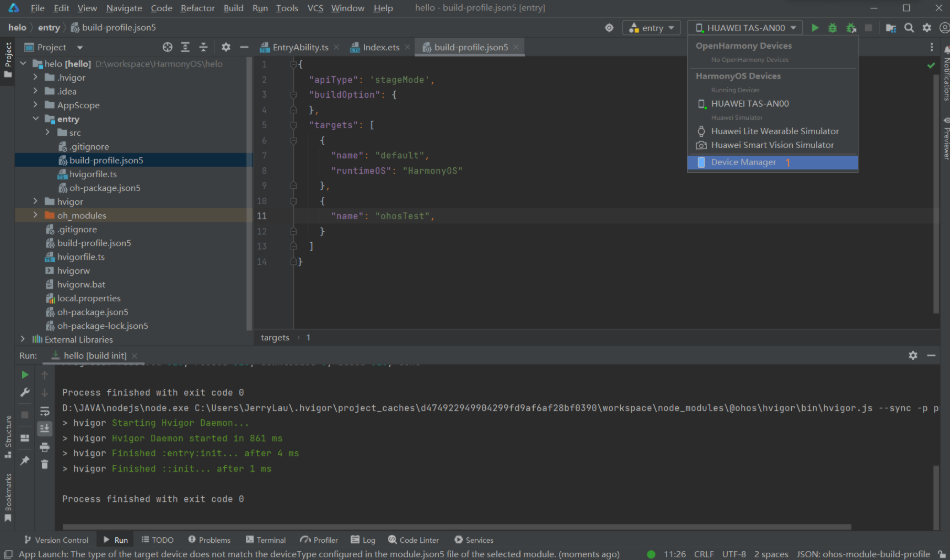The image size is (950, 560).
Task: Open the Refactor menu
Action: coord(197,8)
